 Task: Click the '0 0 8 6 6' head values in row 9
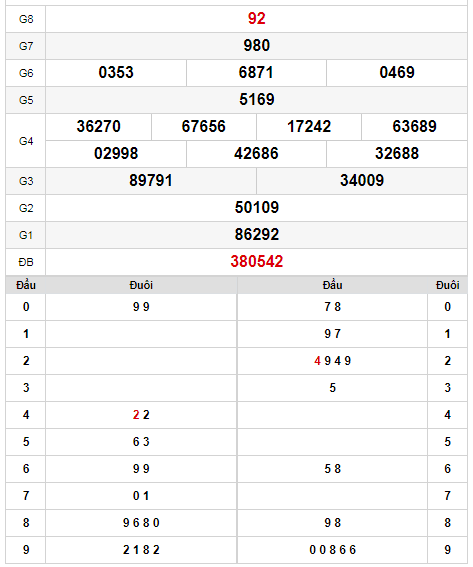coord(332,550)
